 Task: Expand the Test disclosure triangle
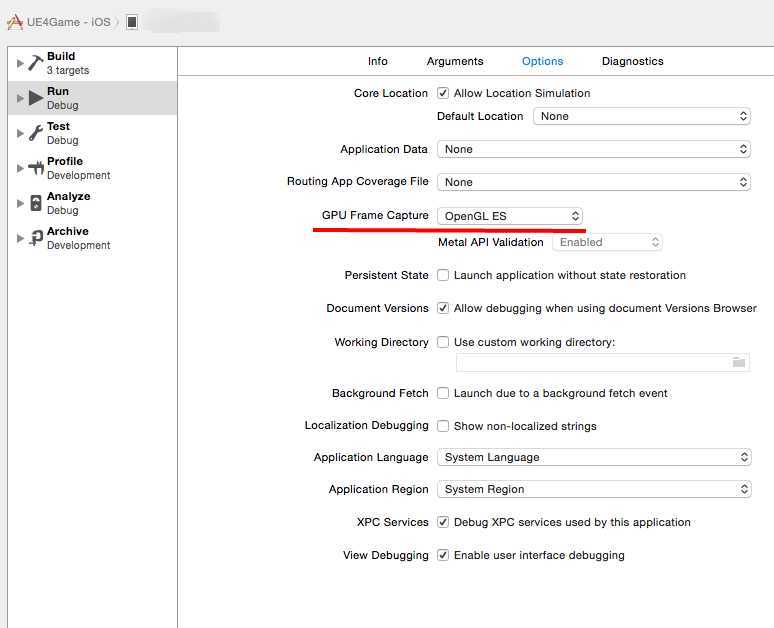20,133
